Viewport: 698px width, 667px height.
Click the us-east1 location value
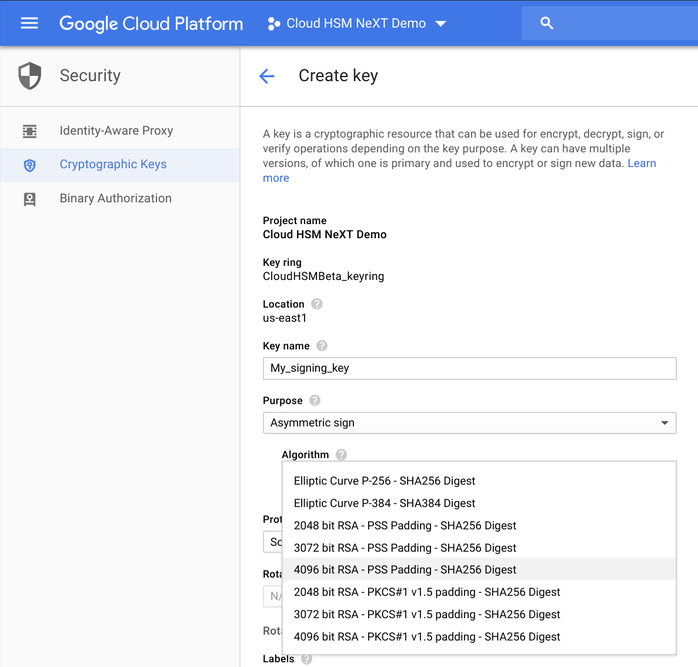click(x=284, y=318)
